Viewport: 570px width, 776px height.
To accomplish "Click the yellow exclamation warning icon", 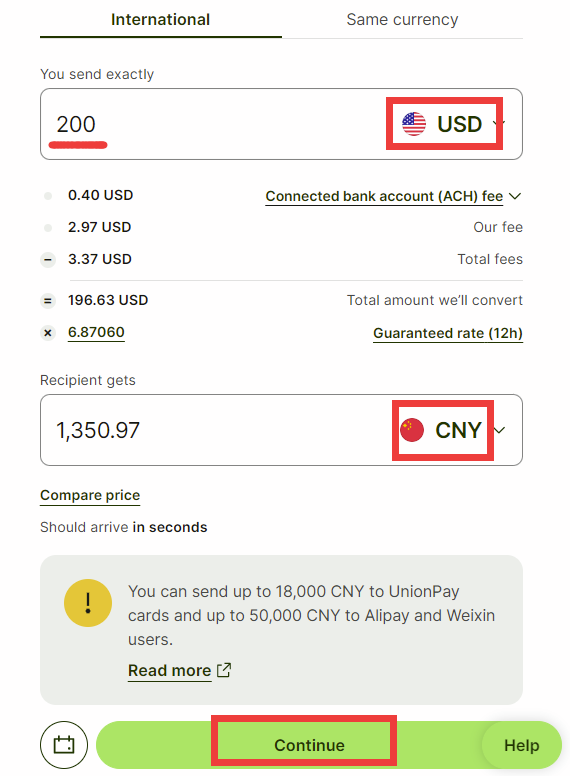I will click(88, 603).
